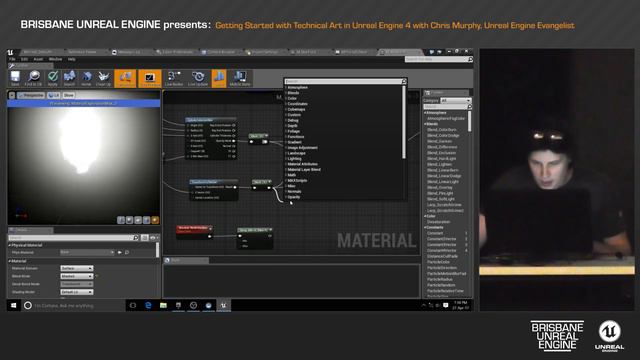Image resolution: width=640 pixels, height=360 pixels.
Task: Open Microsoft Edge from the taskbar
Action: (x=148, y=305)
